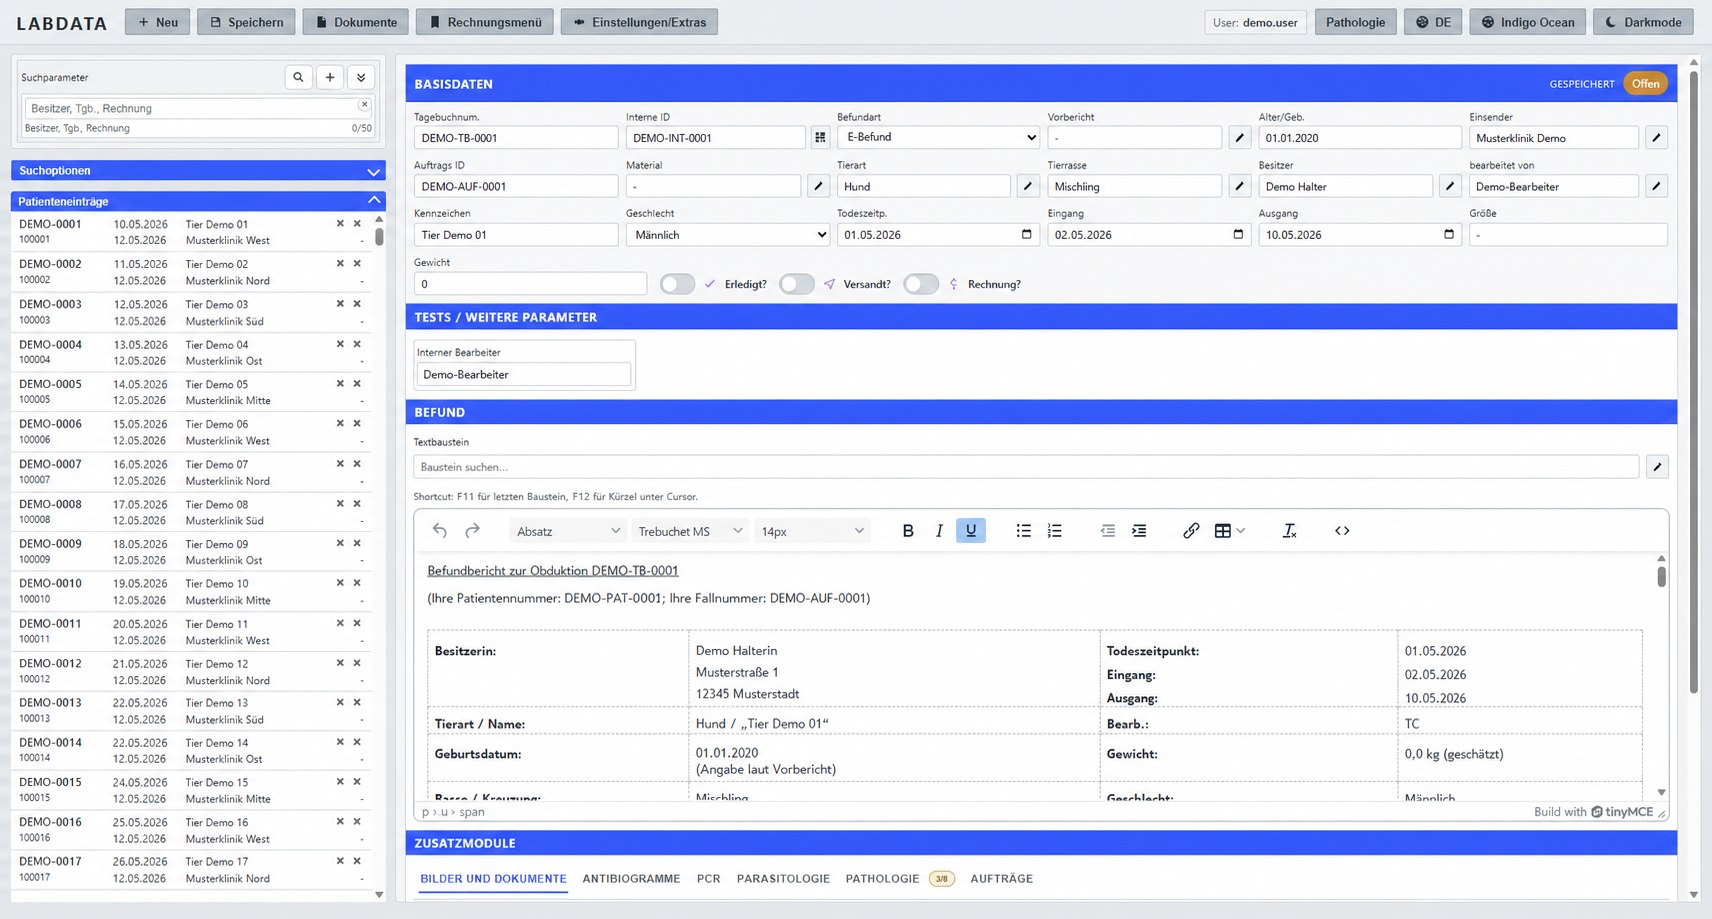This screenshot has height=919, width=1712.
Task: Edit Tierart using its pencil icon
Action: pos(1028,186)
